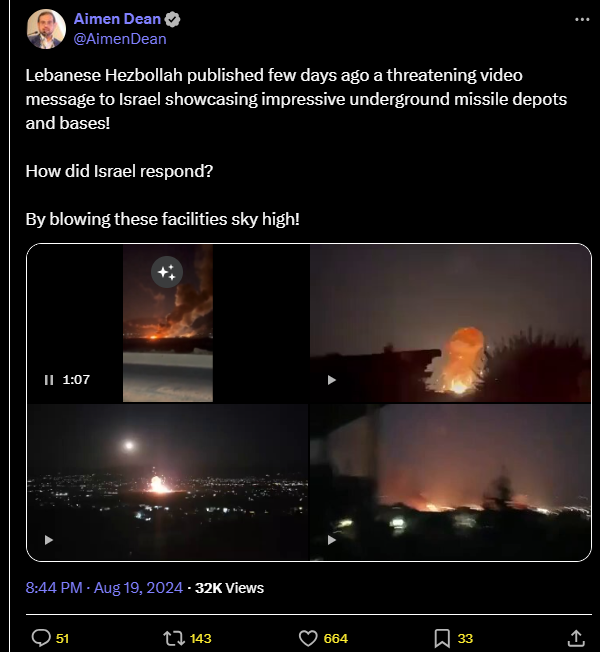Click the share upload icon
Image resolution: width=600 pixels, height=652 pixels.
click(576, 638)
